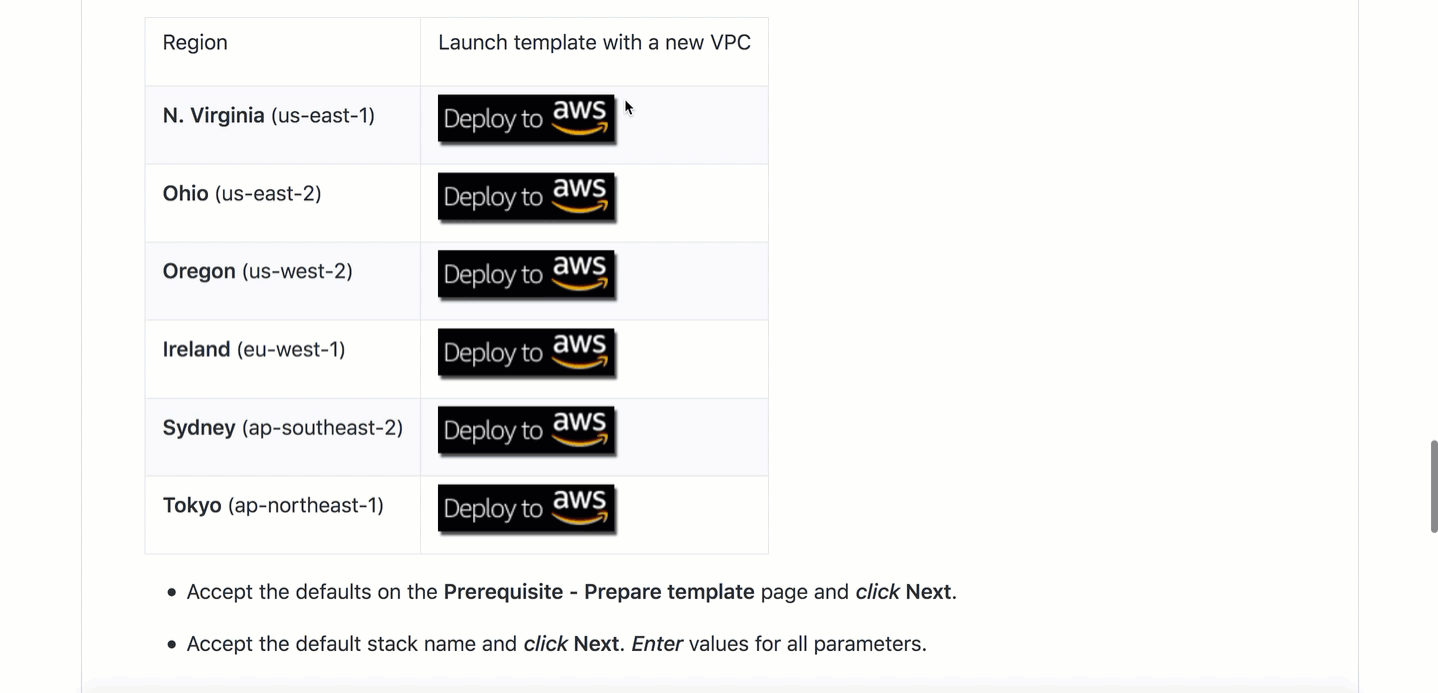
Task: Click the Oregon (us-west-2) region text
Action: point(258,272)
